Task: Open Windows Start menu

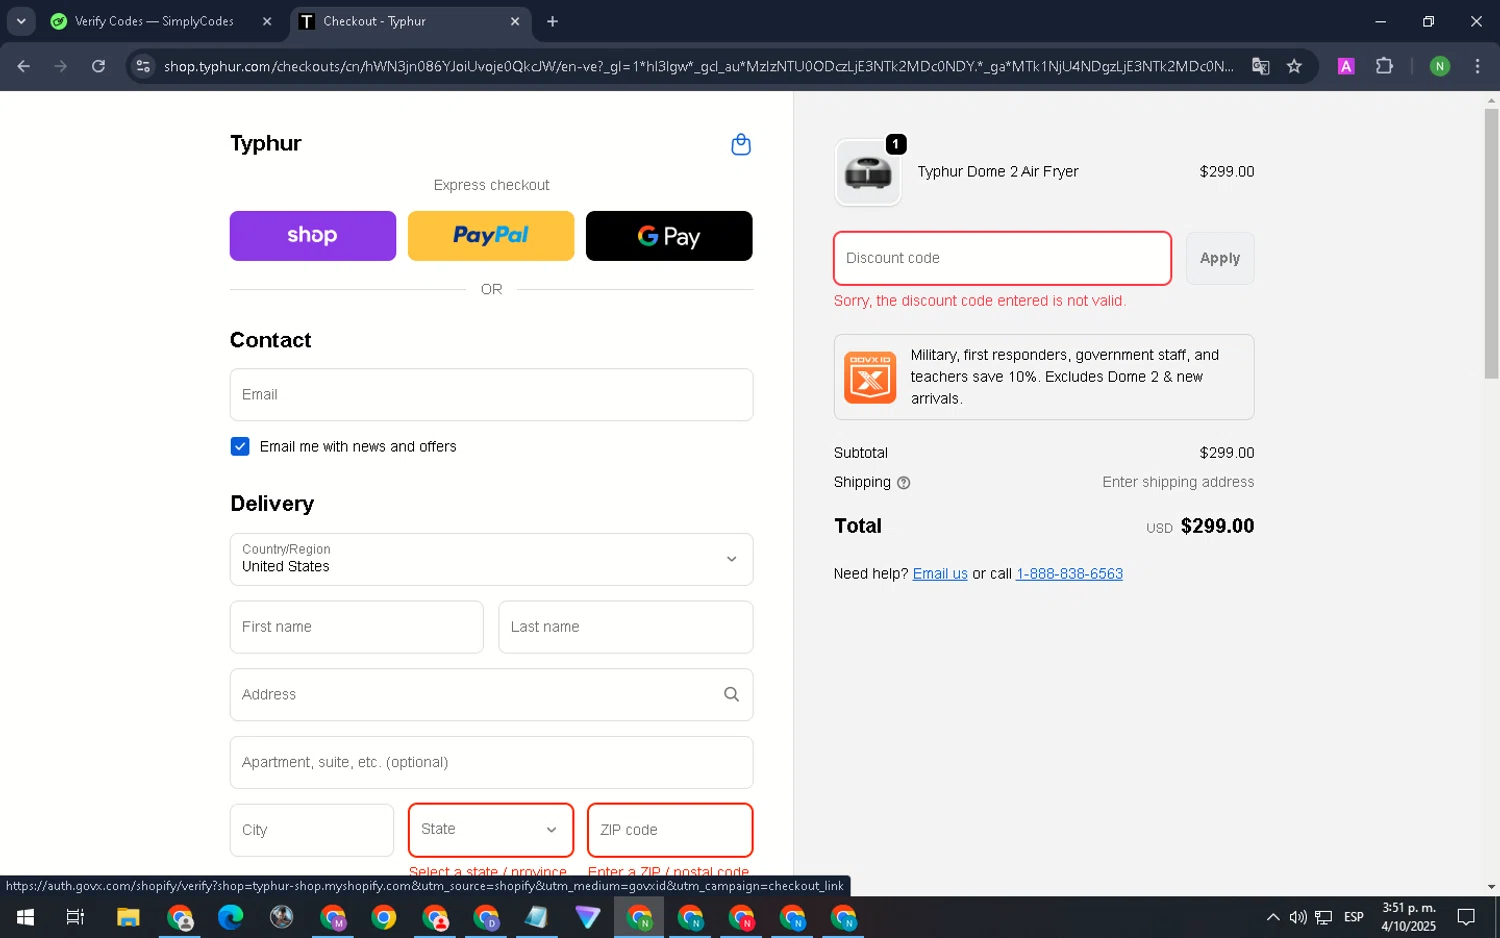Action: [25, 917]
